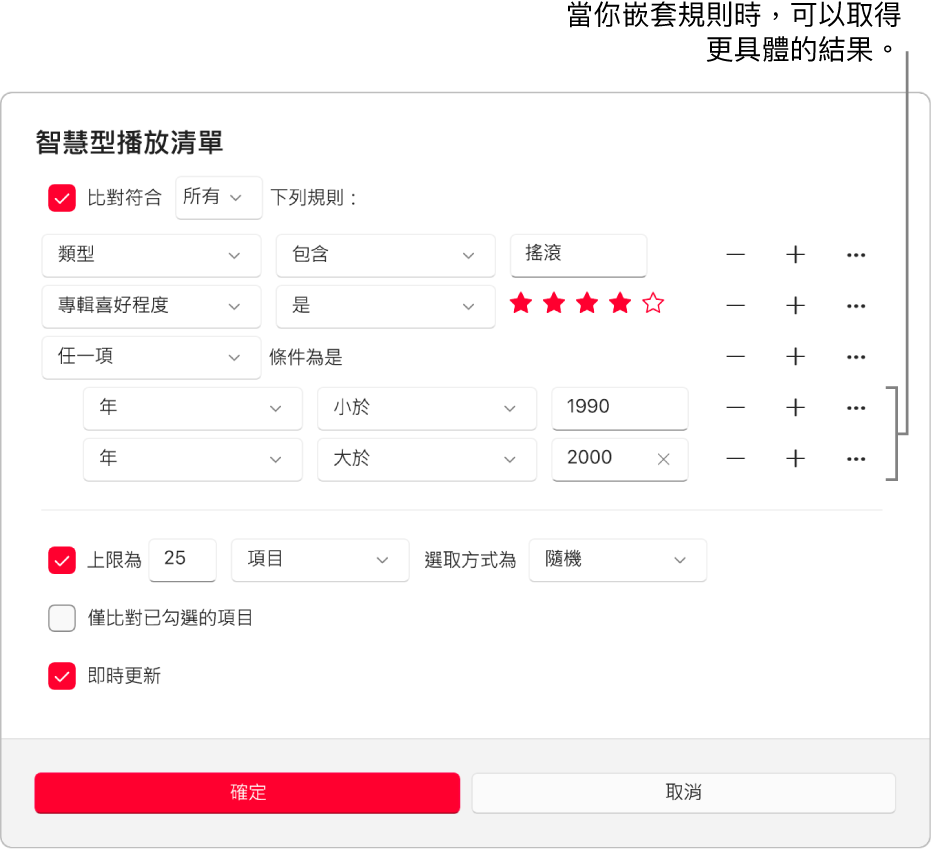The width and height of the screenshot is (934, 849).
Task: Open the 所有 match condition dropdown
Action: [x=218, y=197]
